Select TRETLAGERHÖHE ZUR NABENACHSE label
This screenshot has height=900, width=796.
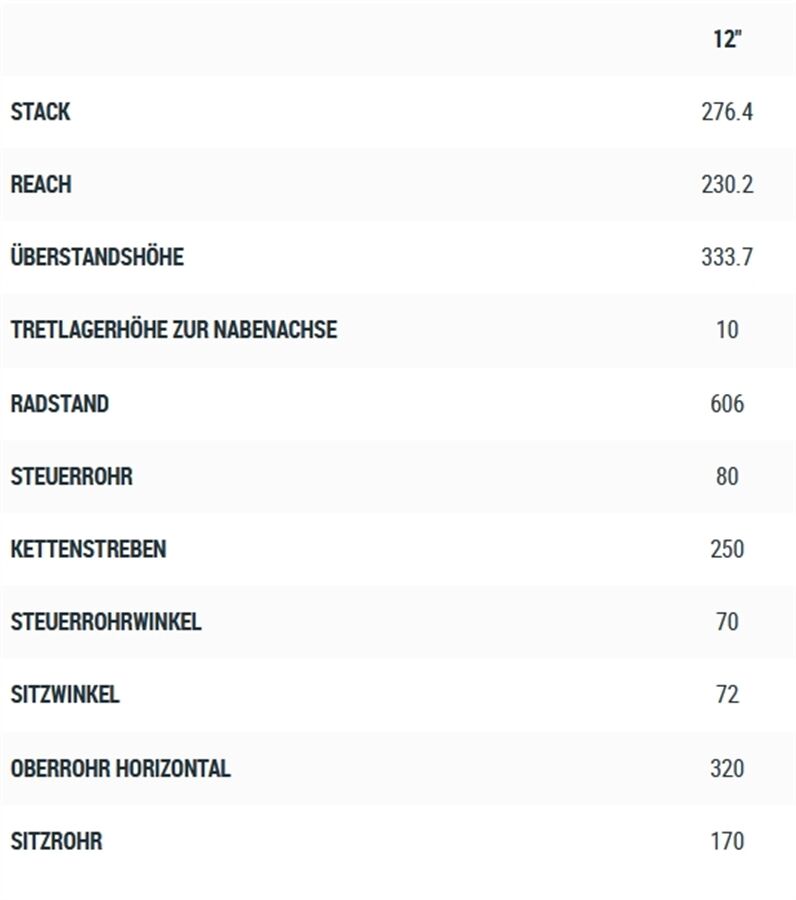tap(174, 329)
